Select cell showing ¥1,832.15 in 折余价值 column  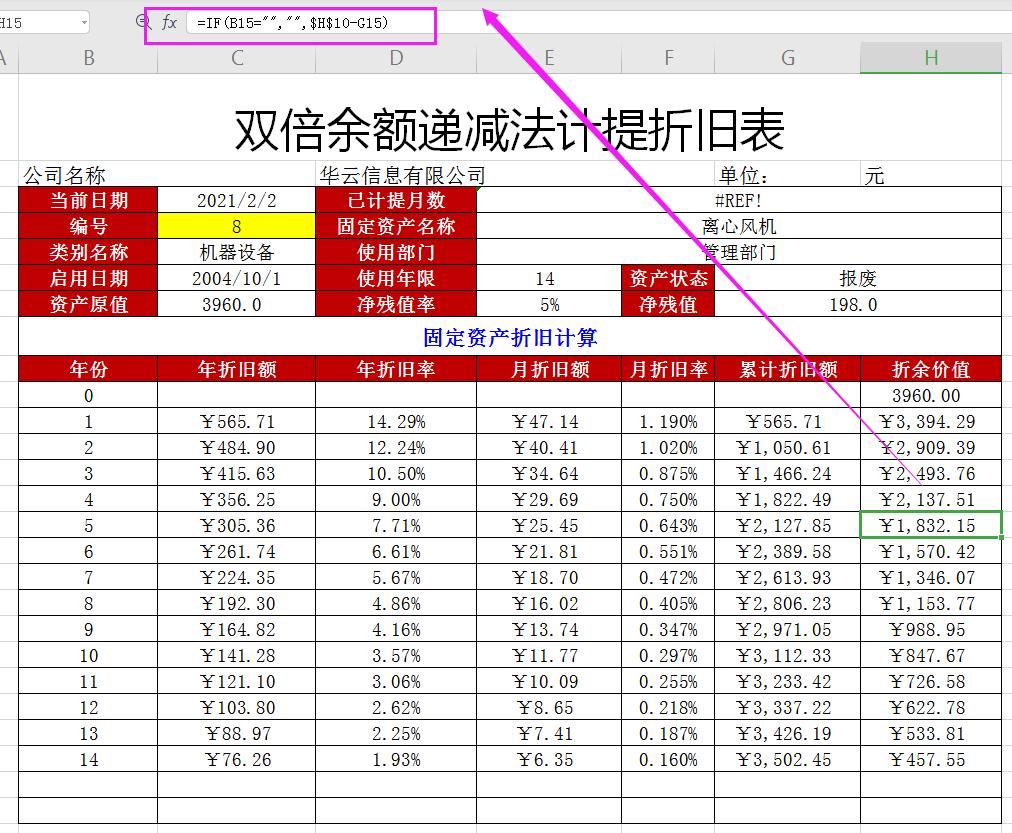(x=930, y=524)
